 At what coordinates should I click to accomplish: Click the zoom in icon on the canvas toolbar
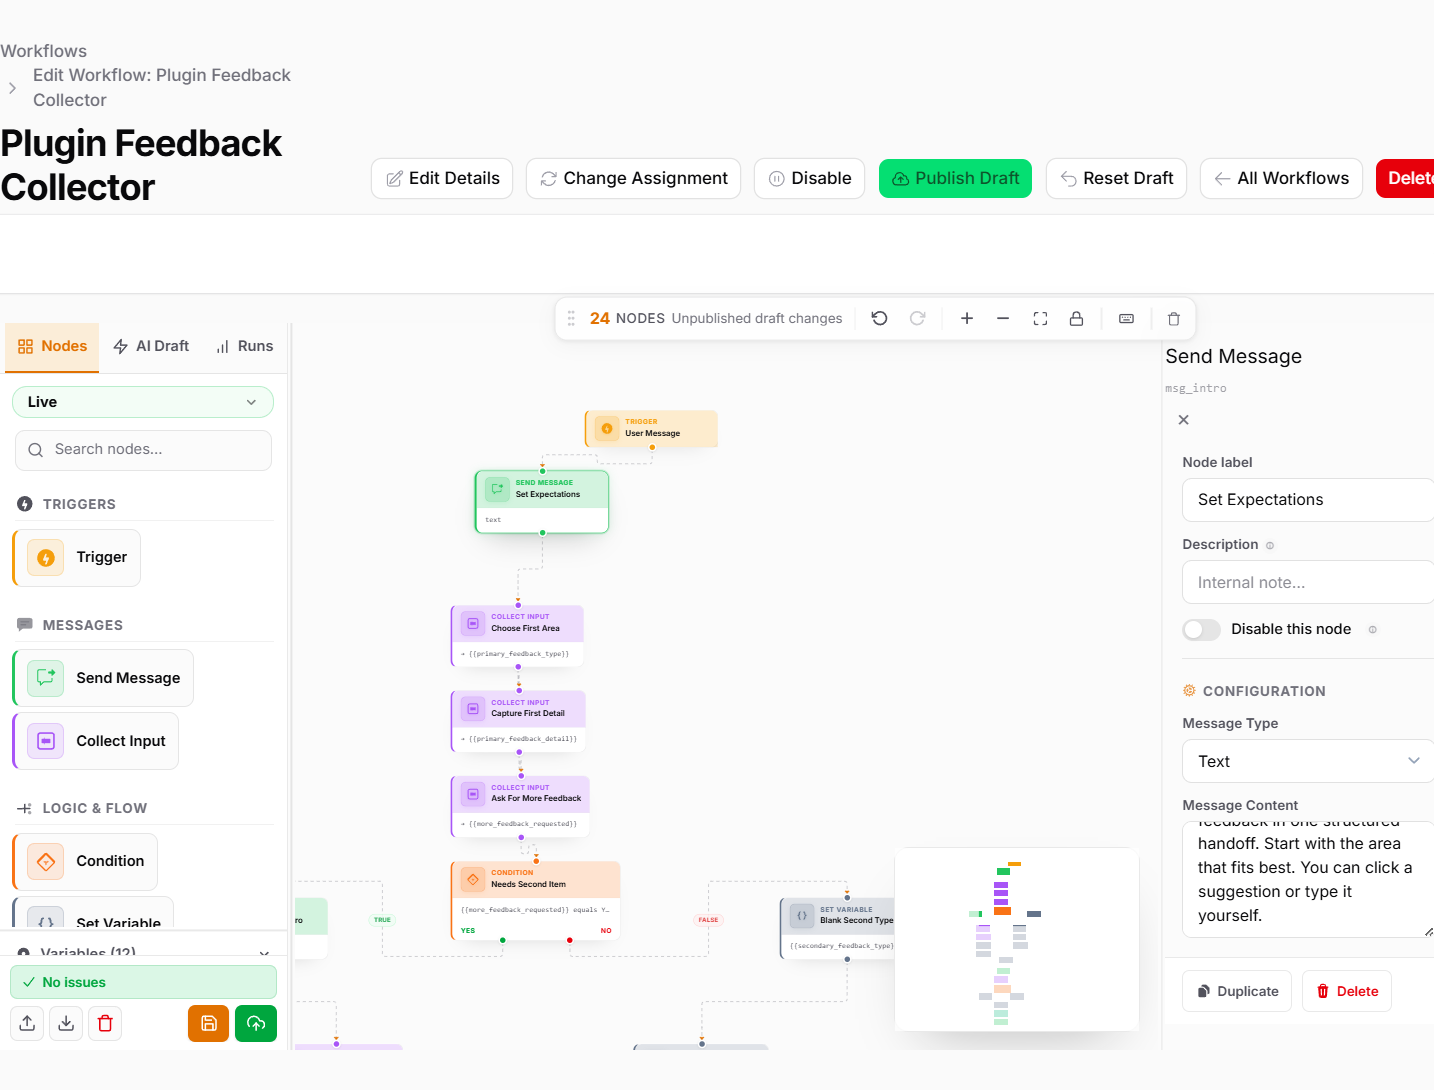966,318
